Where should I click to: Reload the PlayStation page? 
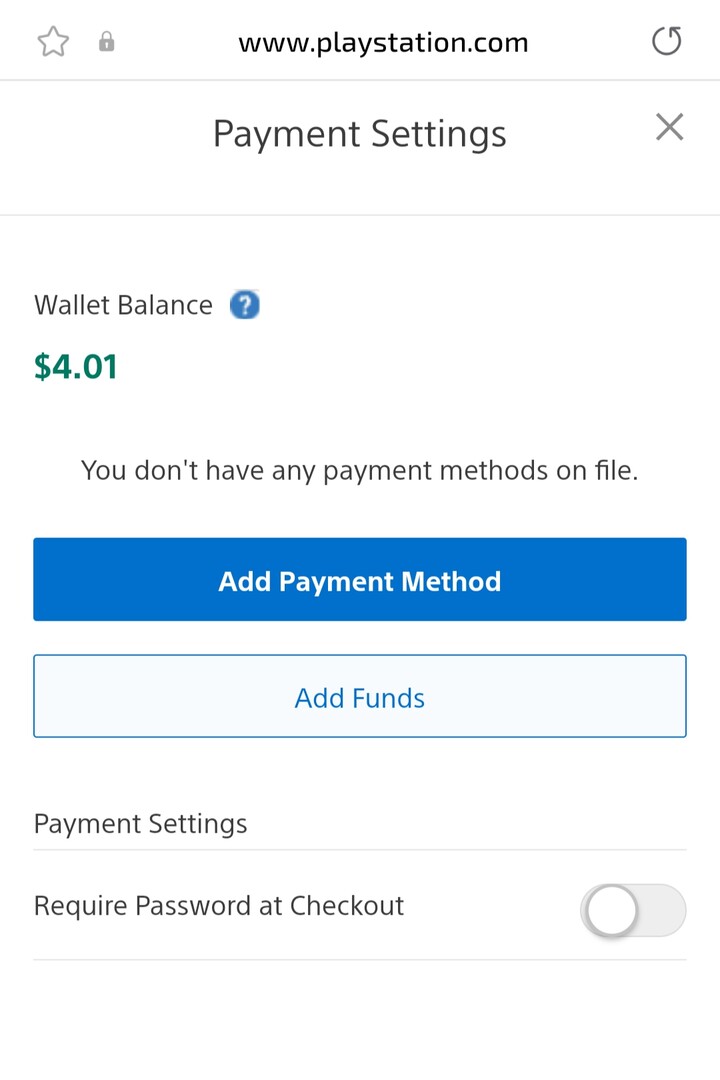(x=666, y=42)
